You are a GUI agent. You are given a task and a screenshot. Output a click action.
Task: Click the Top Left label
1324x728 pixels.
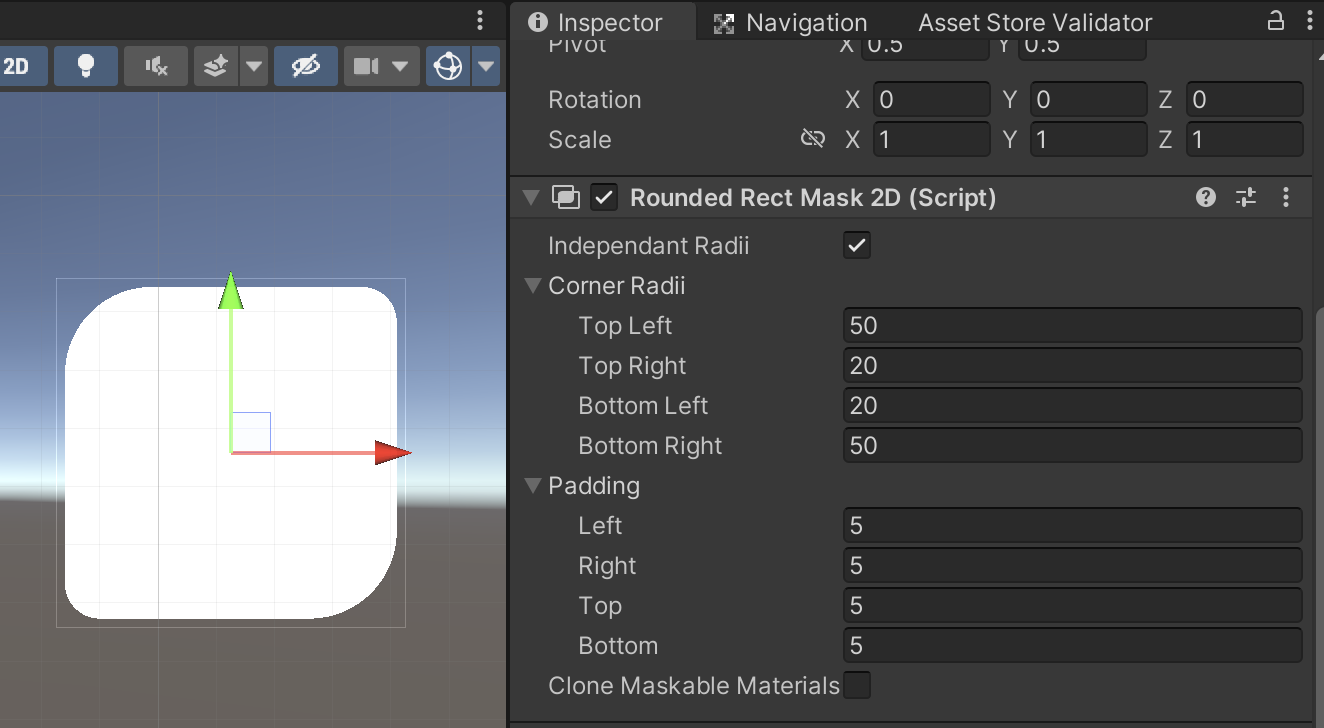click(625, 326)
